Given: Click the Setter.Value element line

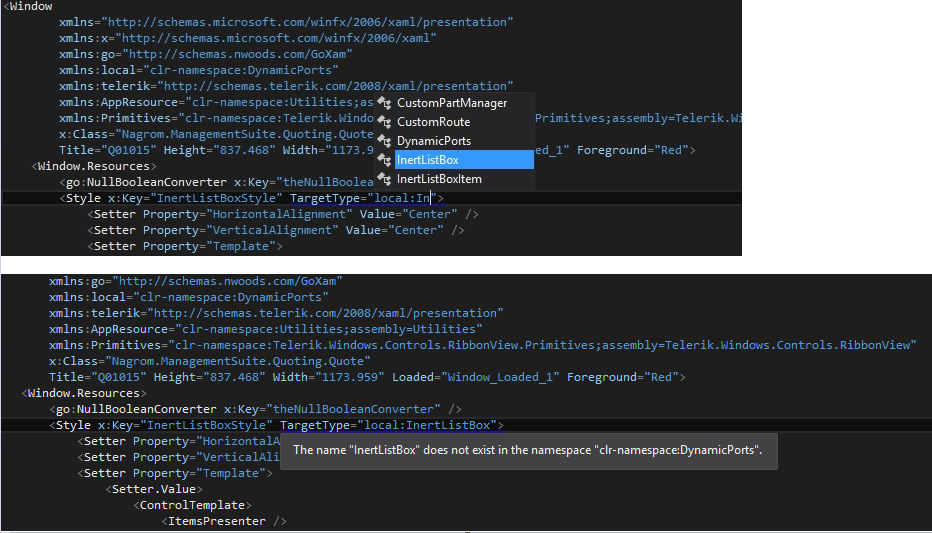Looking at the screenshot, I should point(154,489).
